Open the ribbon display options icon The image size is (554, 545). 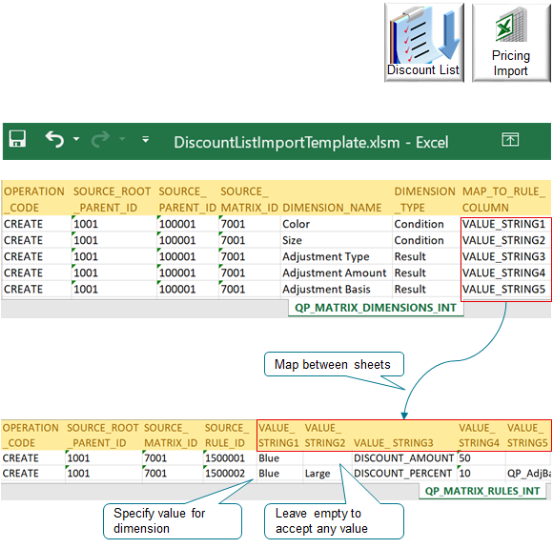(510, 140)
